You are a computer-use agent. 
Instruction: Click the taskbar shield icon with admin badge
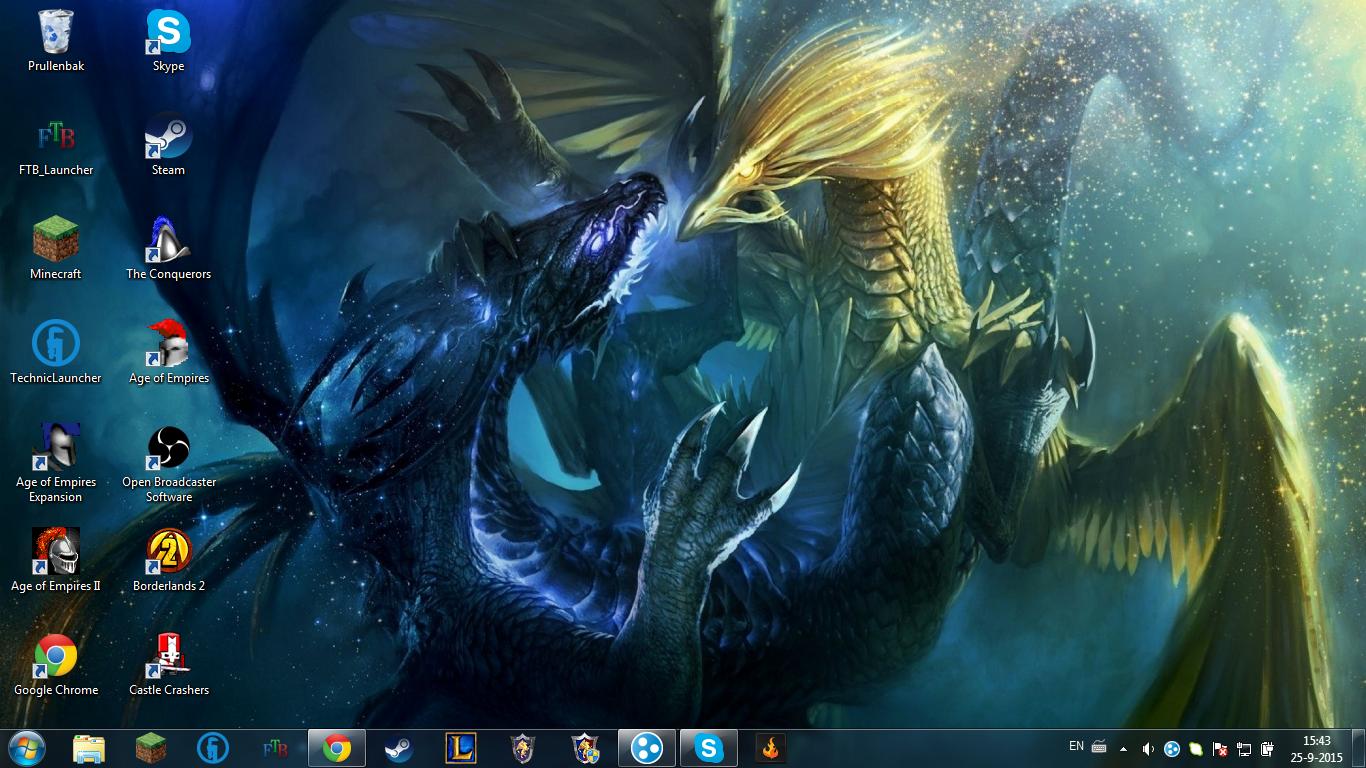click(585, 748)
